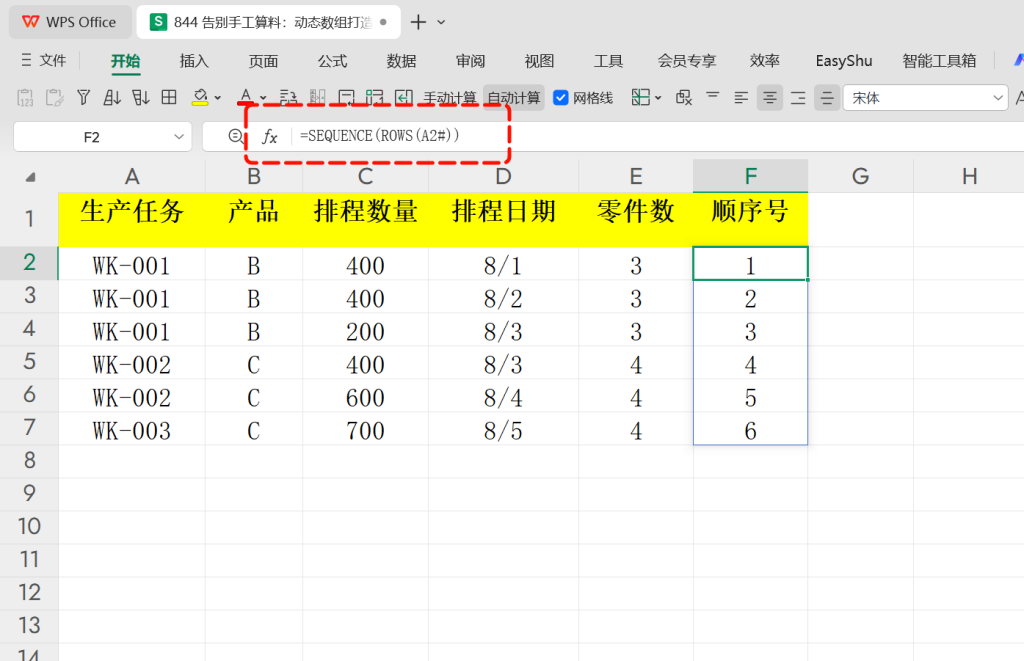The width and height of the screenshot is (1024, 661).
Task: Toggle center horizontal alignment
Action: point(770,98)
